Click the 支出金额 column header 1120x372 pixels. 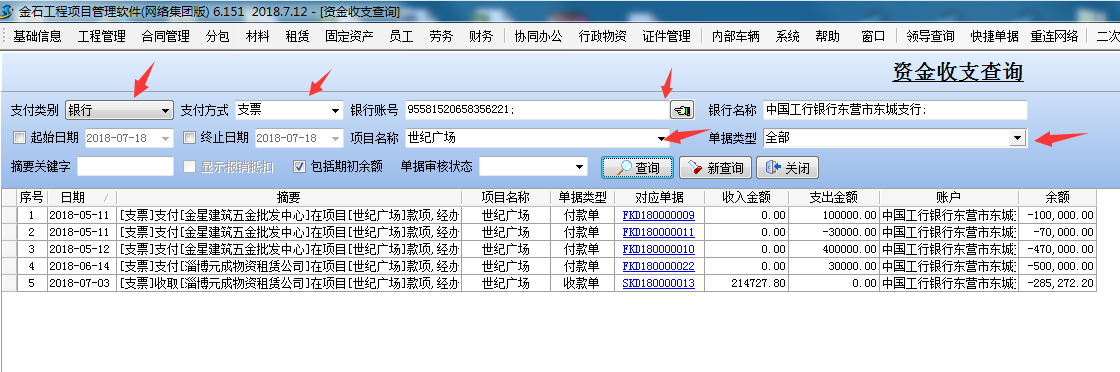[x=834, y=198]
